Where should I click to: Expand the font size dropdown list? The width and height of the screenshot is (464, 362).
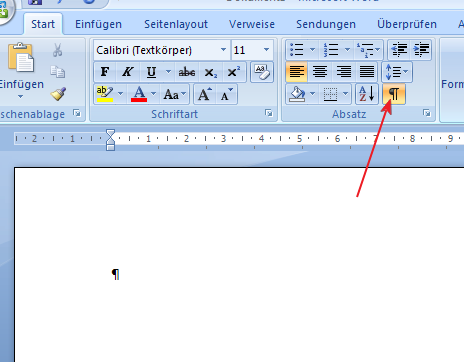pyautogui.click(x=267, y=50)
